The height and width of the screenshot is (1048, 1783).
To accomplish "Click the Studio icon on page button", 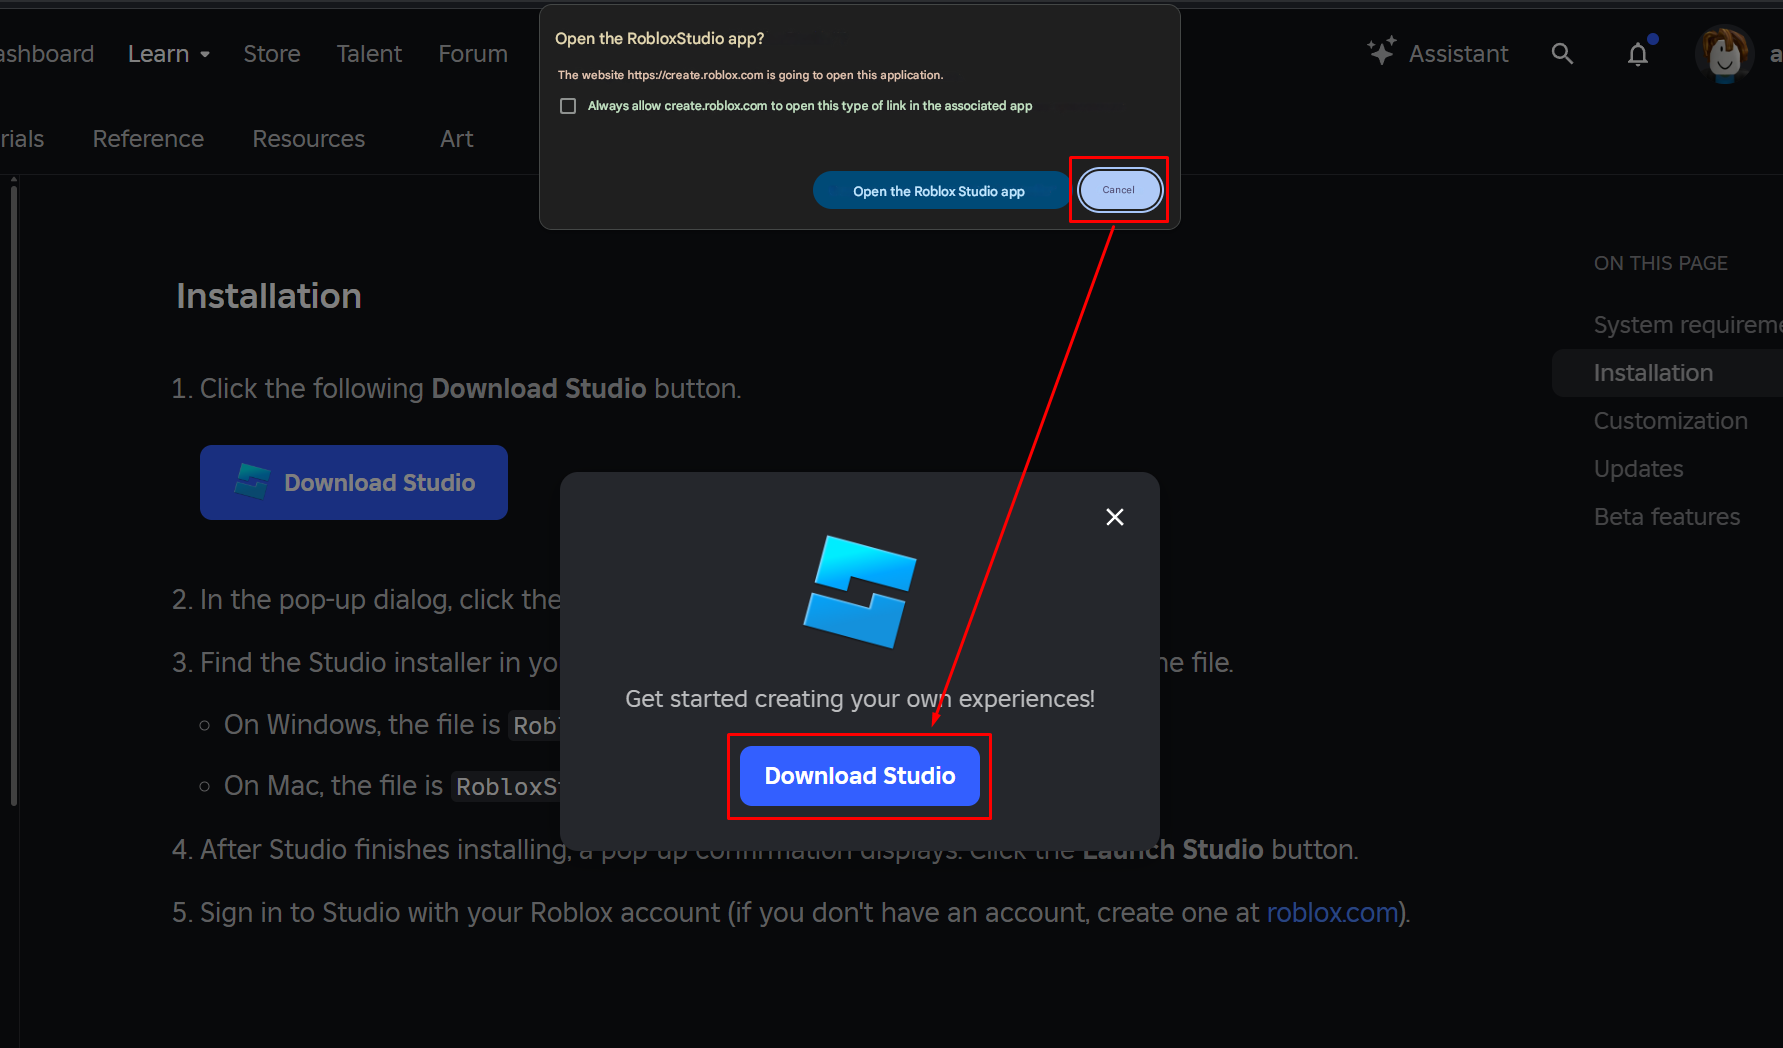I will pyautogui.click(x=252, y=482).
